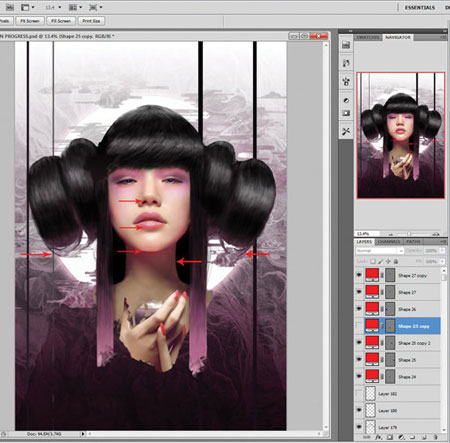Hide the Shape 25 layer
Image resolution: width=450 pixels, height=443 pixels.
click(359, 360)
